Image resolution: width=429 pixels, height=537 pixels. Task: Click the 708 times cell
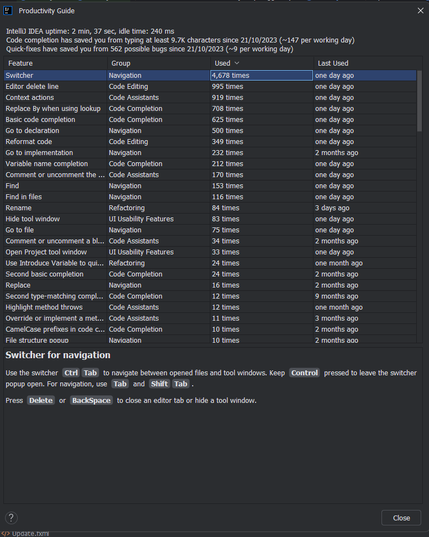pyautogui.click(x=261, y=109)
